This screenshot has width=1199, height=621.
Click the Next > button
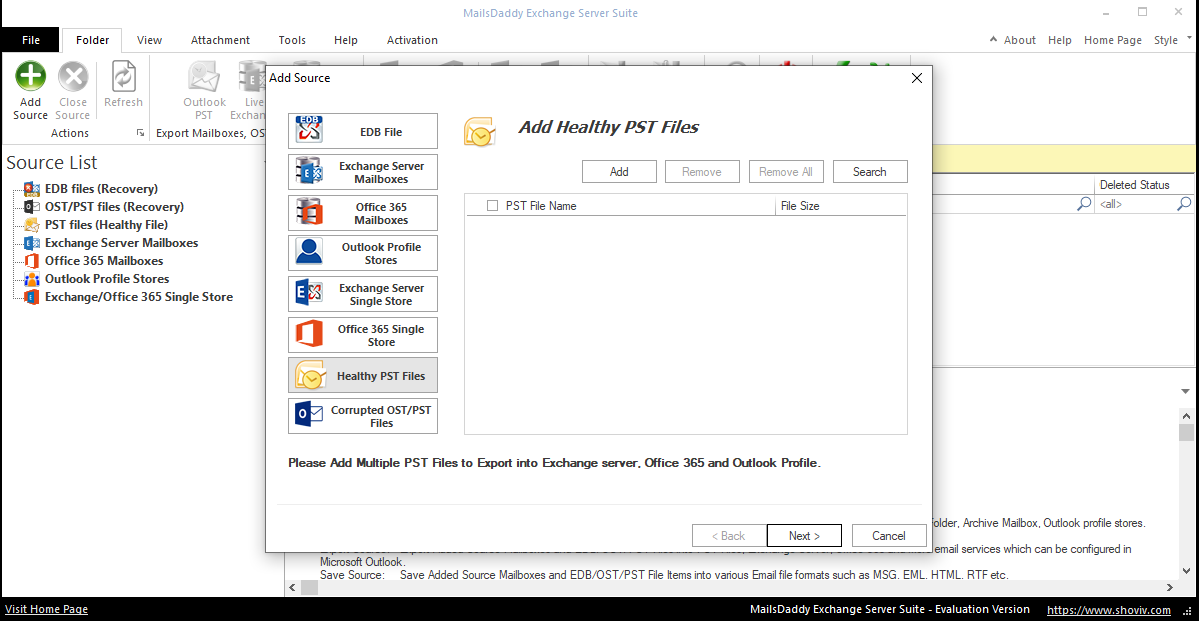(x=804, y=535)
